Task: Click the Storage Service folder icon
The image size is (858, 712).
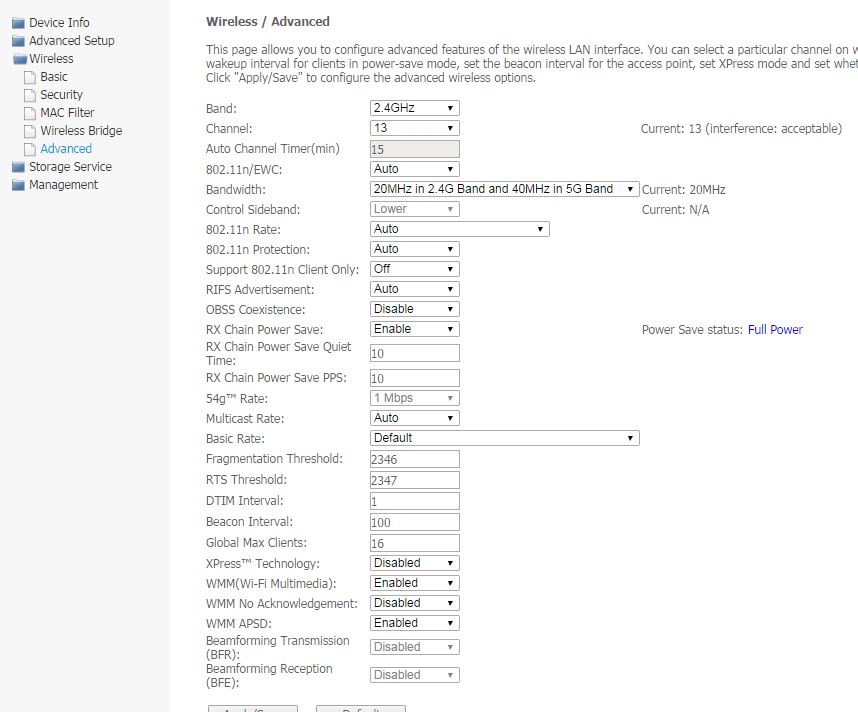Action: [x=19, y=167]
